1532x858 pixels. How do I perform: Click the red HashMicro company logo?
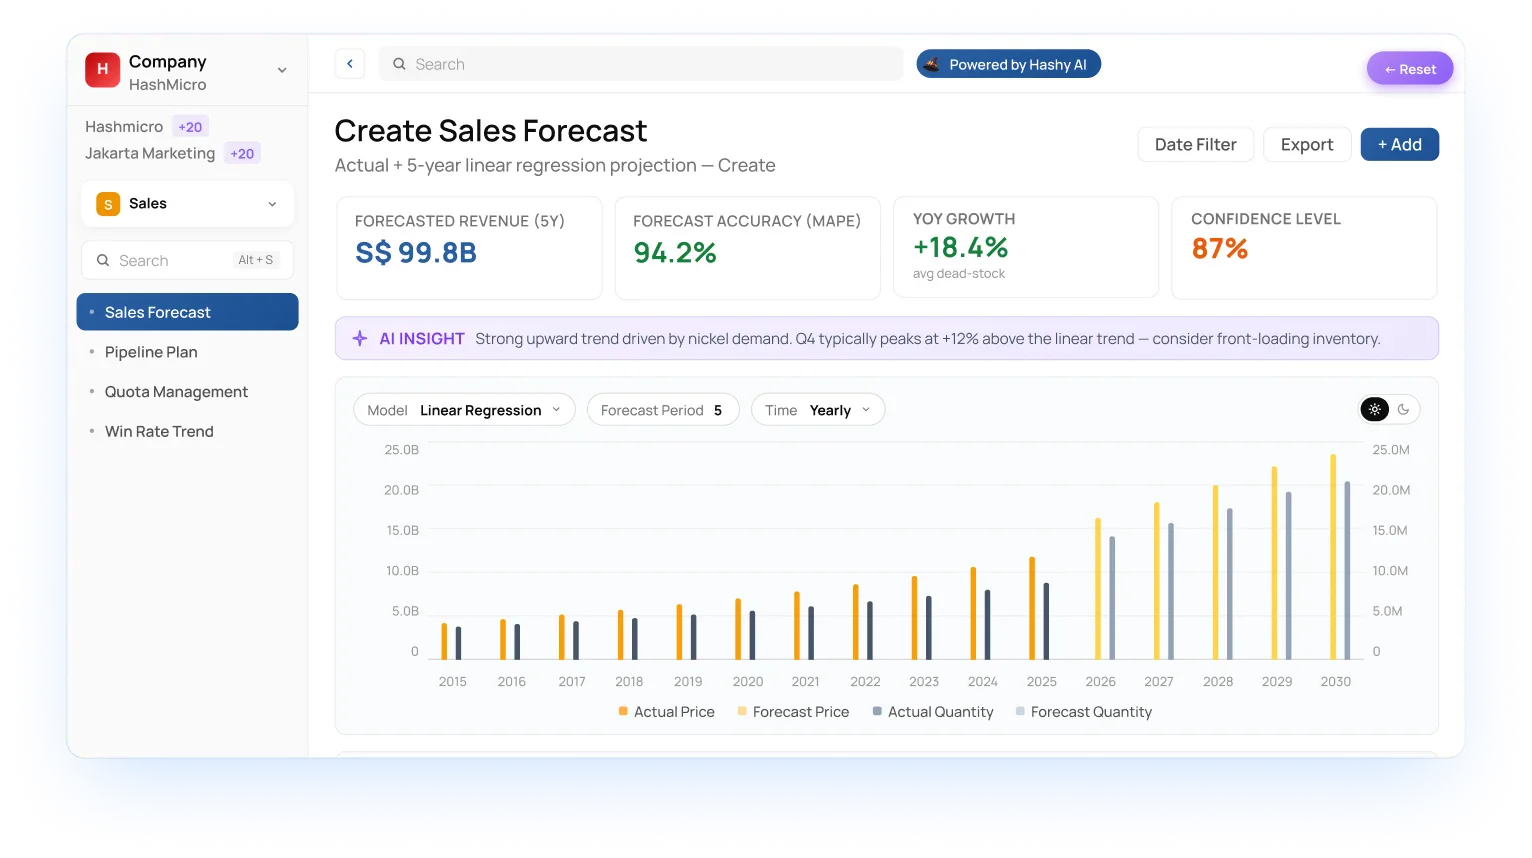coord(102,70)
